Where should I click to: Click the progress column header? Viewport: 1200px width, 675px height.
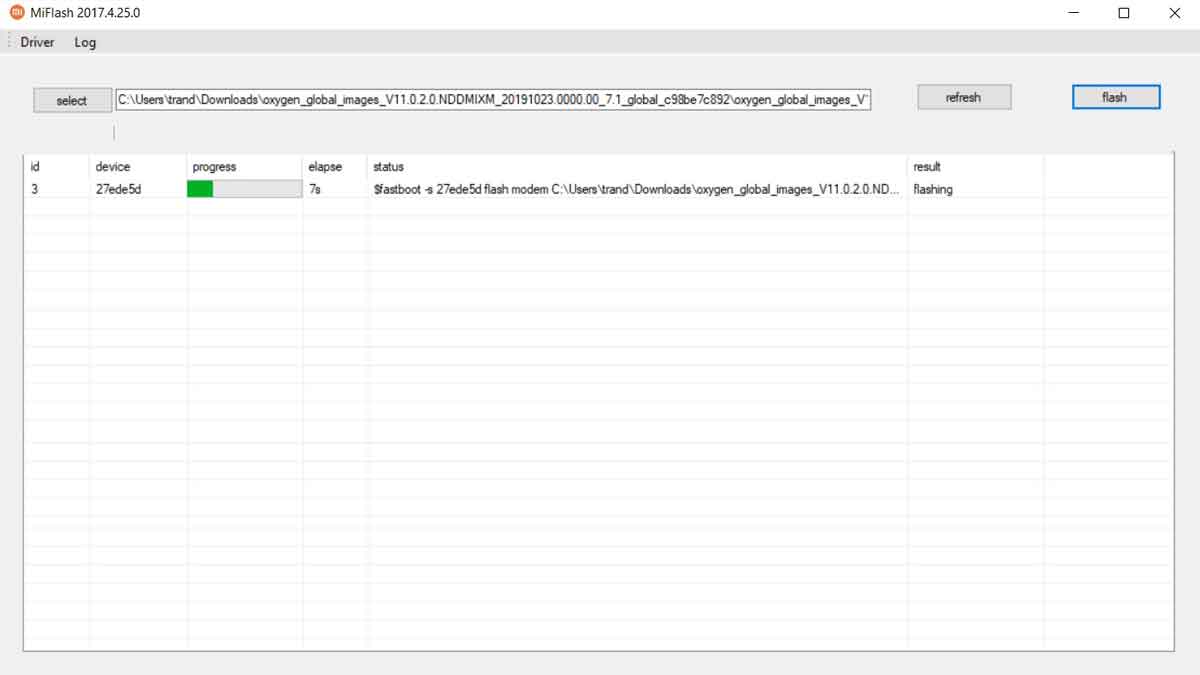pos(214,167)
